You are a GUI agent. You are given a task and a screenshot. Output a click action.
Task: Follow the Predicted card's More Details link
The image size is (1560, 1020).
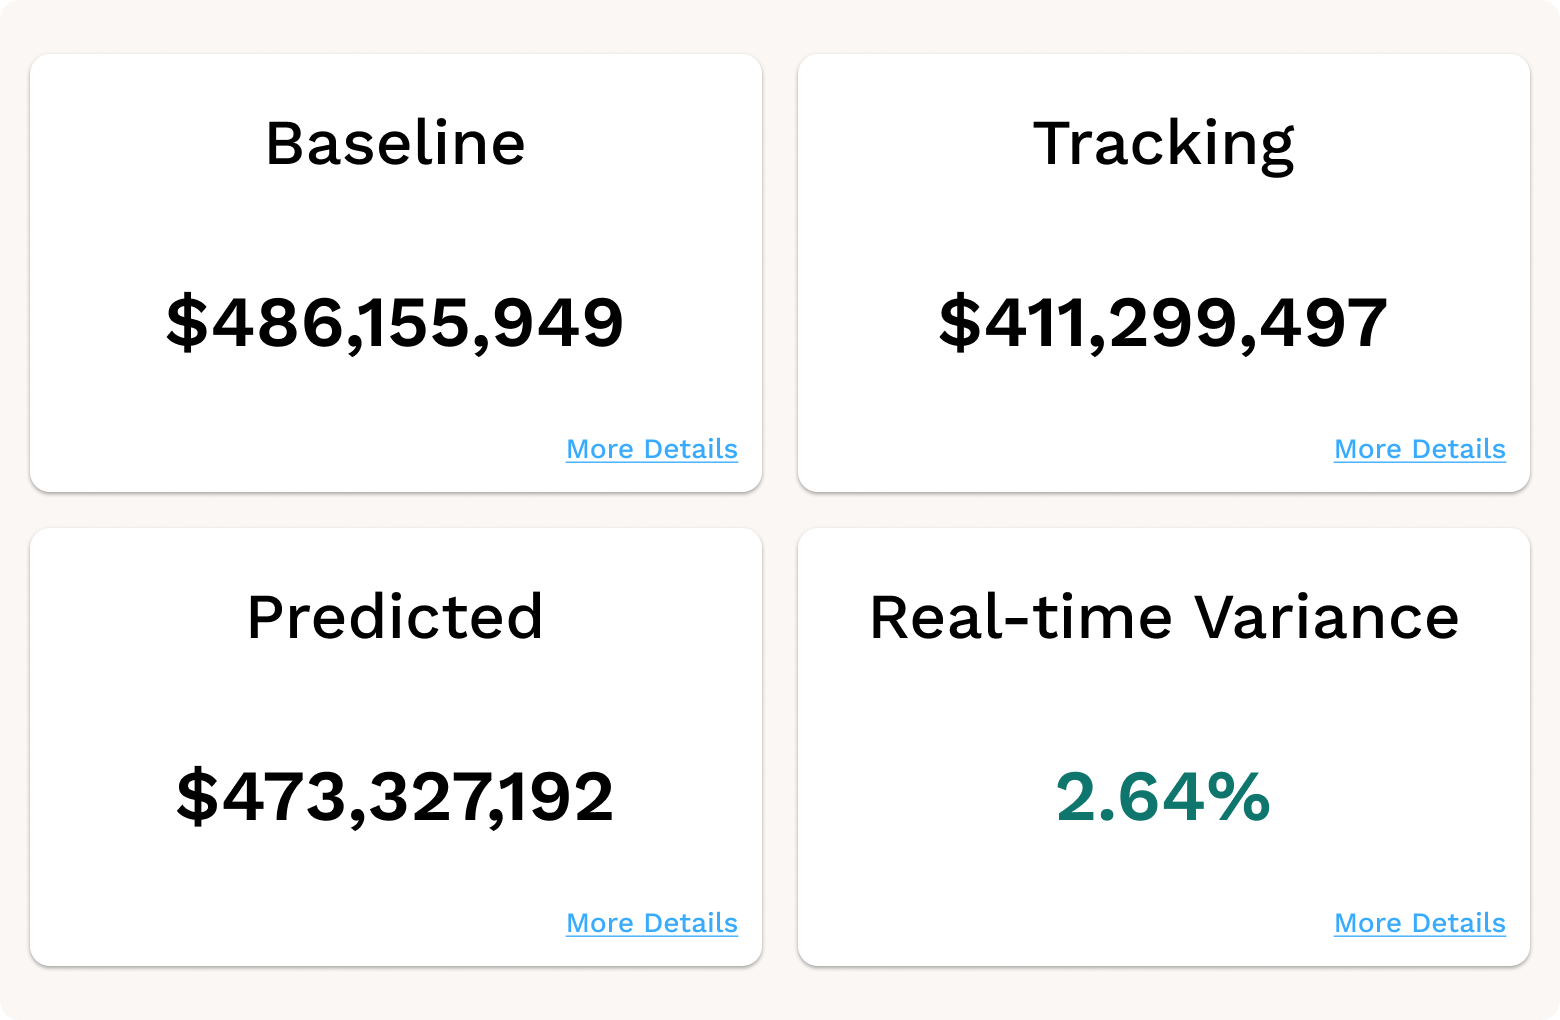652,923
